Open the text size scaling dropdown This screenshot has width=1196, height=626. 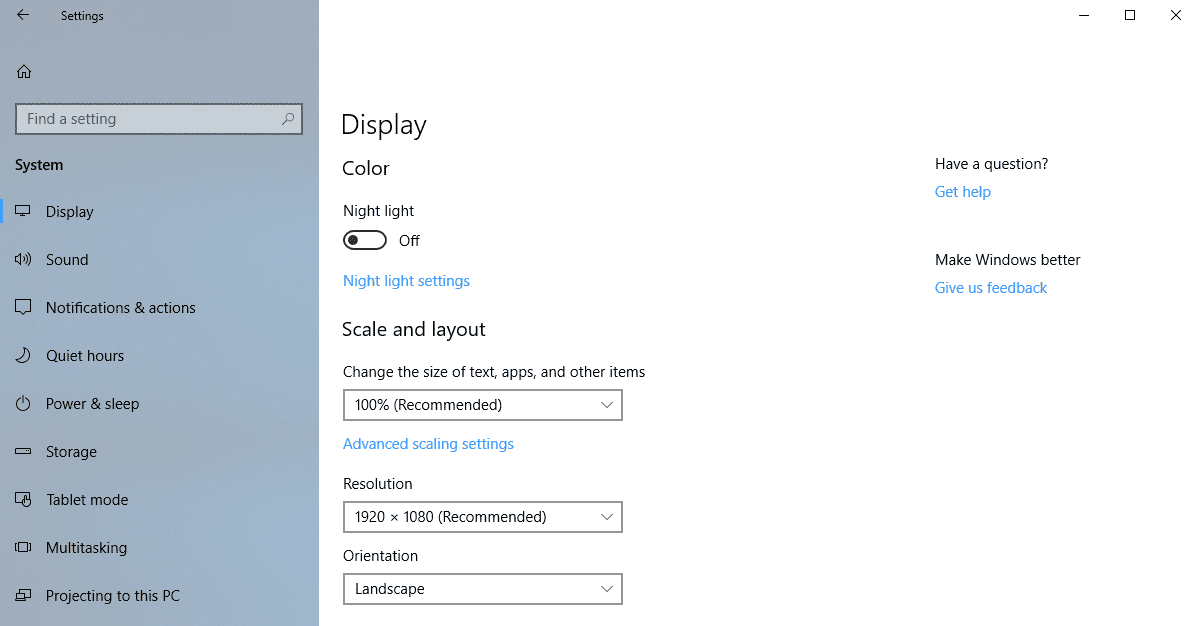pos(482,405)
